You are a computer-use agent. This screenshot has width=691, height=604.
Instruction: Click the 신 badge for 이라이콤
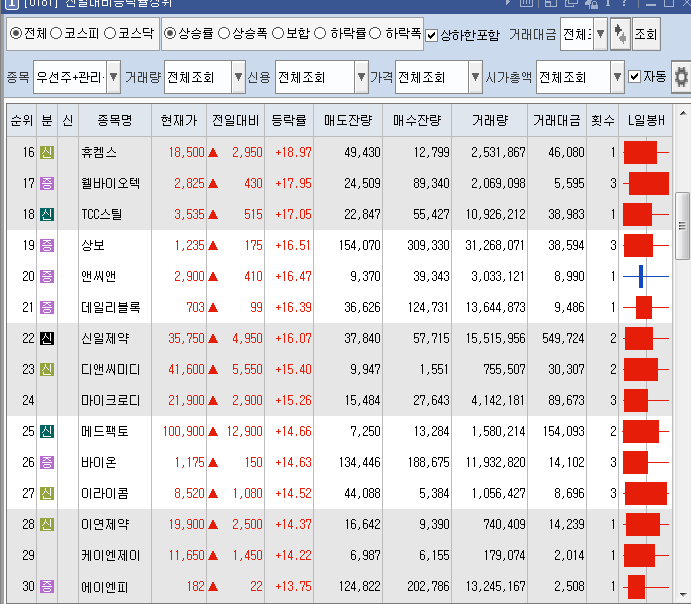click(47, 493)
